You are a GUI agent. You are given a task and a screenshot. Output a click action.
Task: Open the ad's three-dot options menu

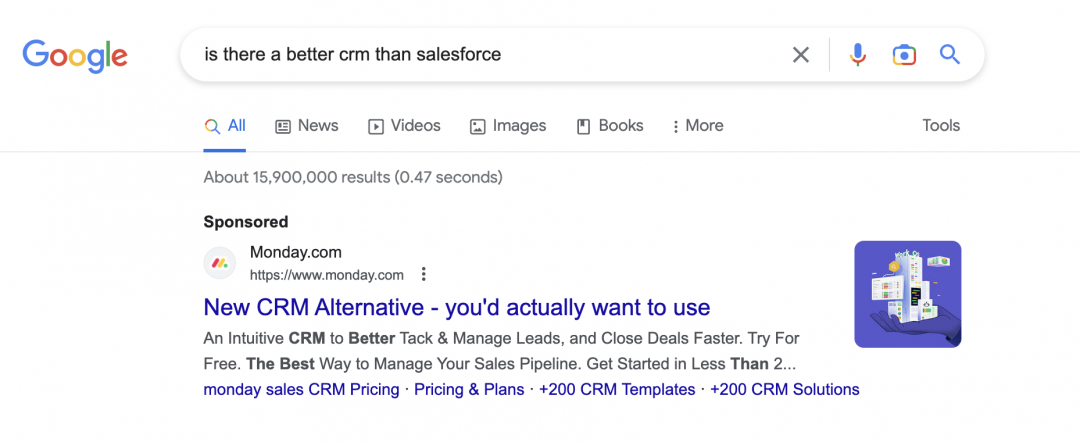(424, 275)
